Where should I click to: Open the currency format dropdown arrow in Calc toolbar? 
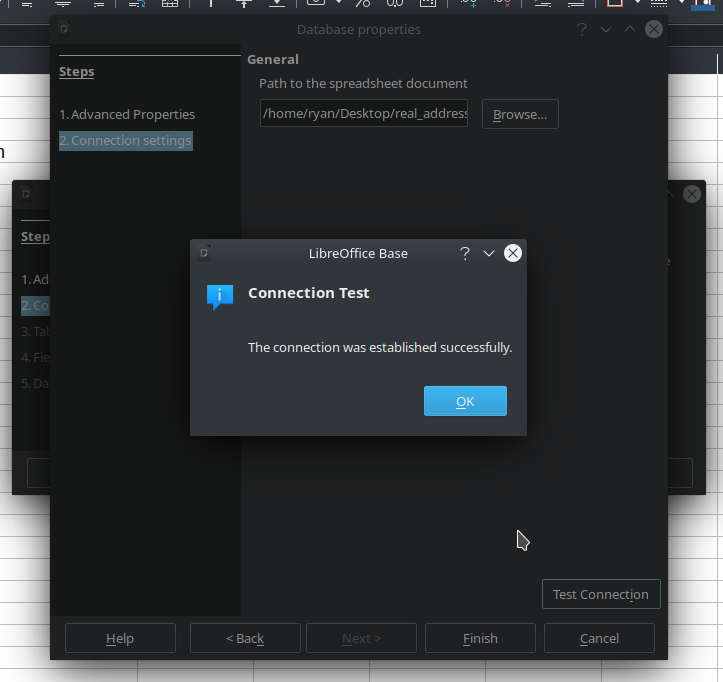pyautogui.click(x=339, y=2)
